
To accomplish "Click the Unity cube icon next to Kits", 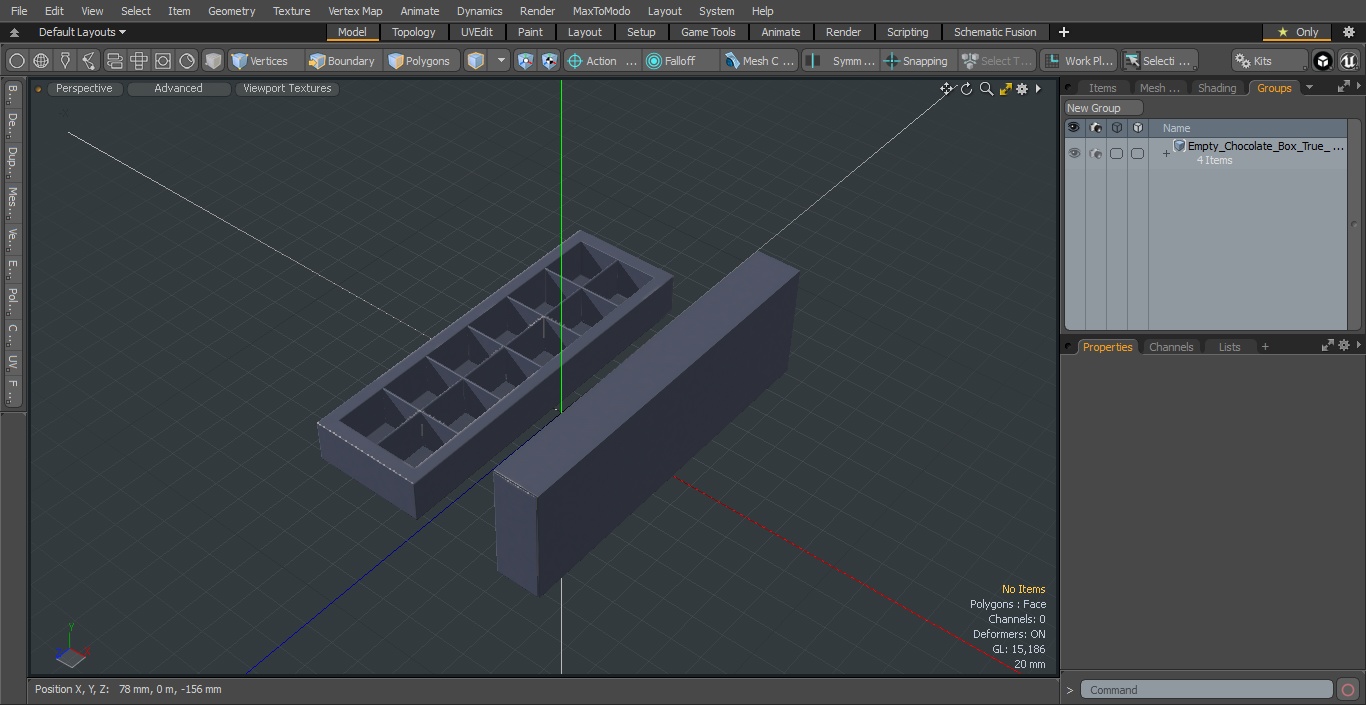I will [1323, 61].
